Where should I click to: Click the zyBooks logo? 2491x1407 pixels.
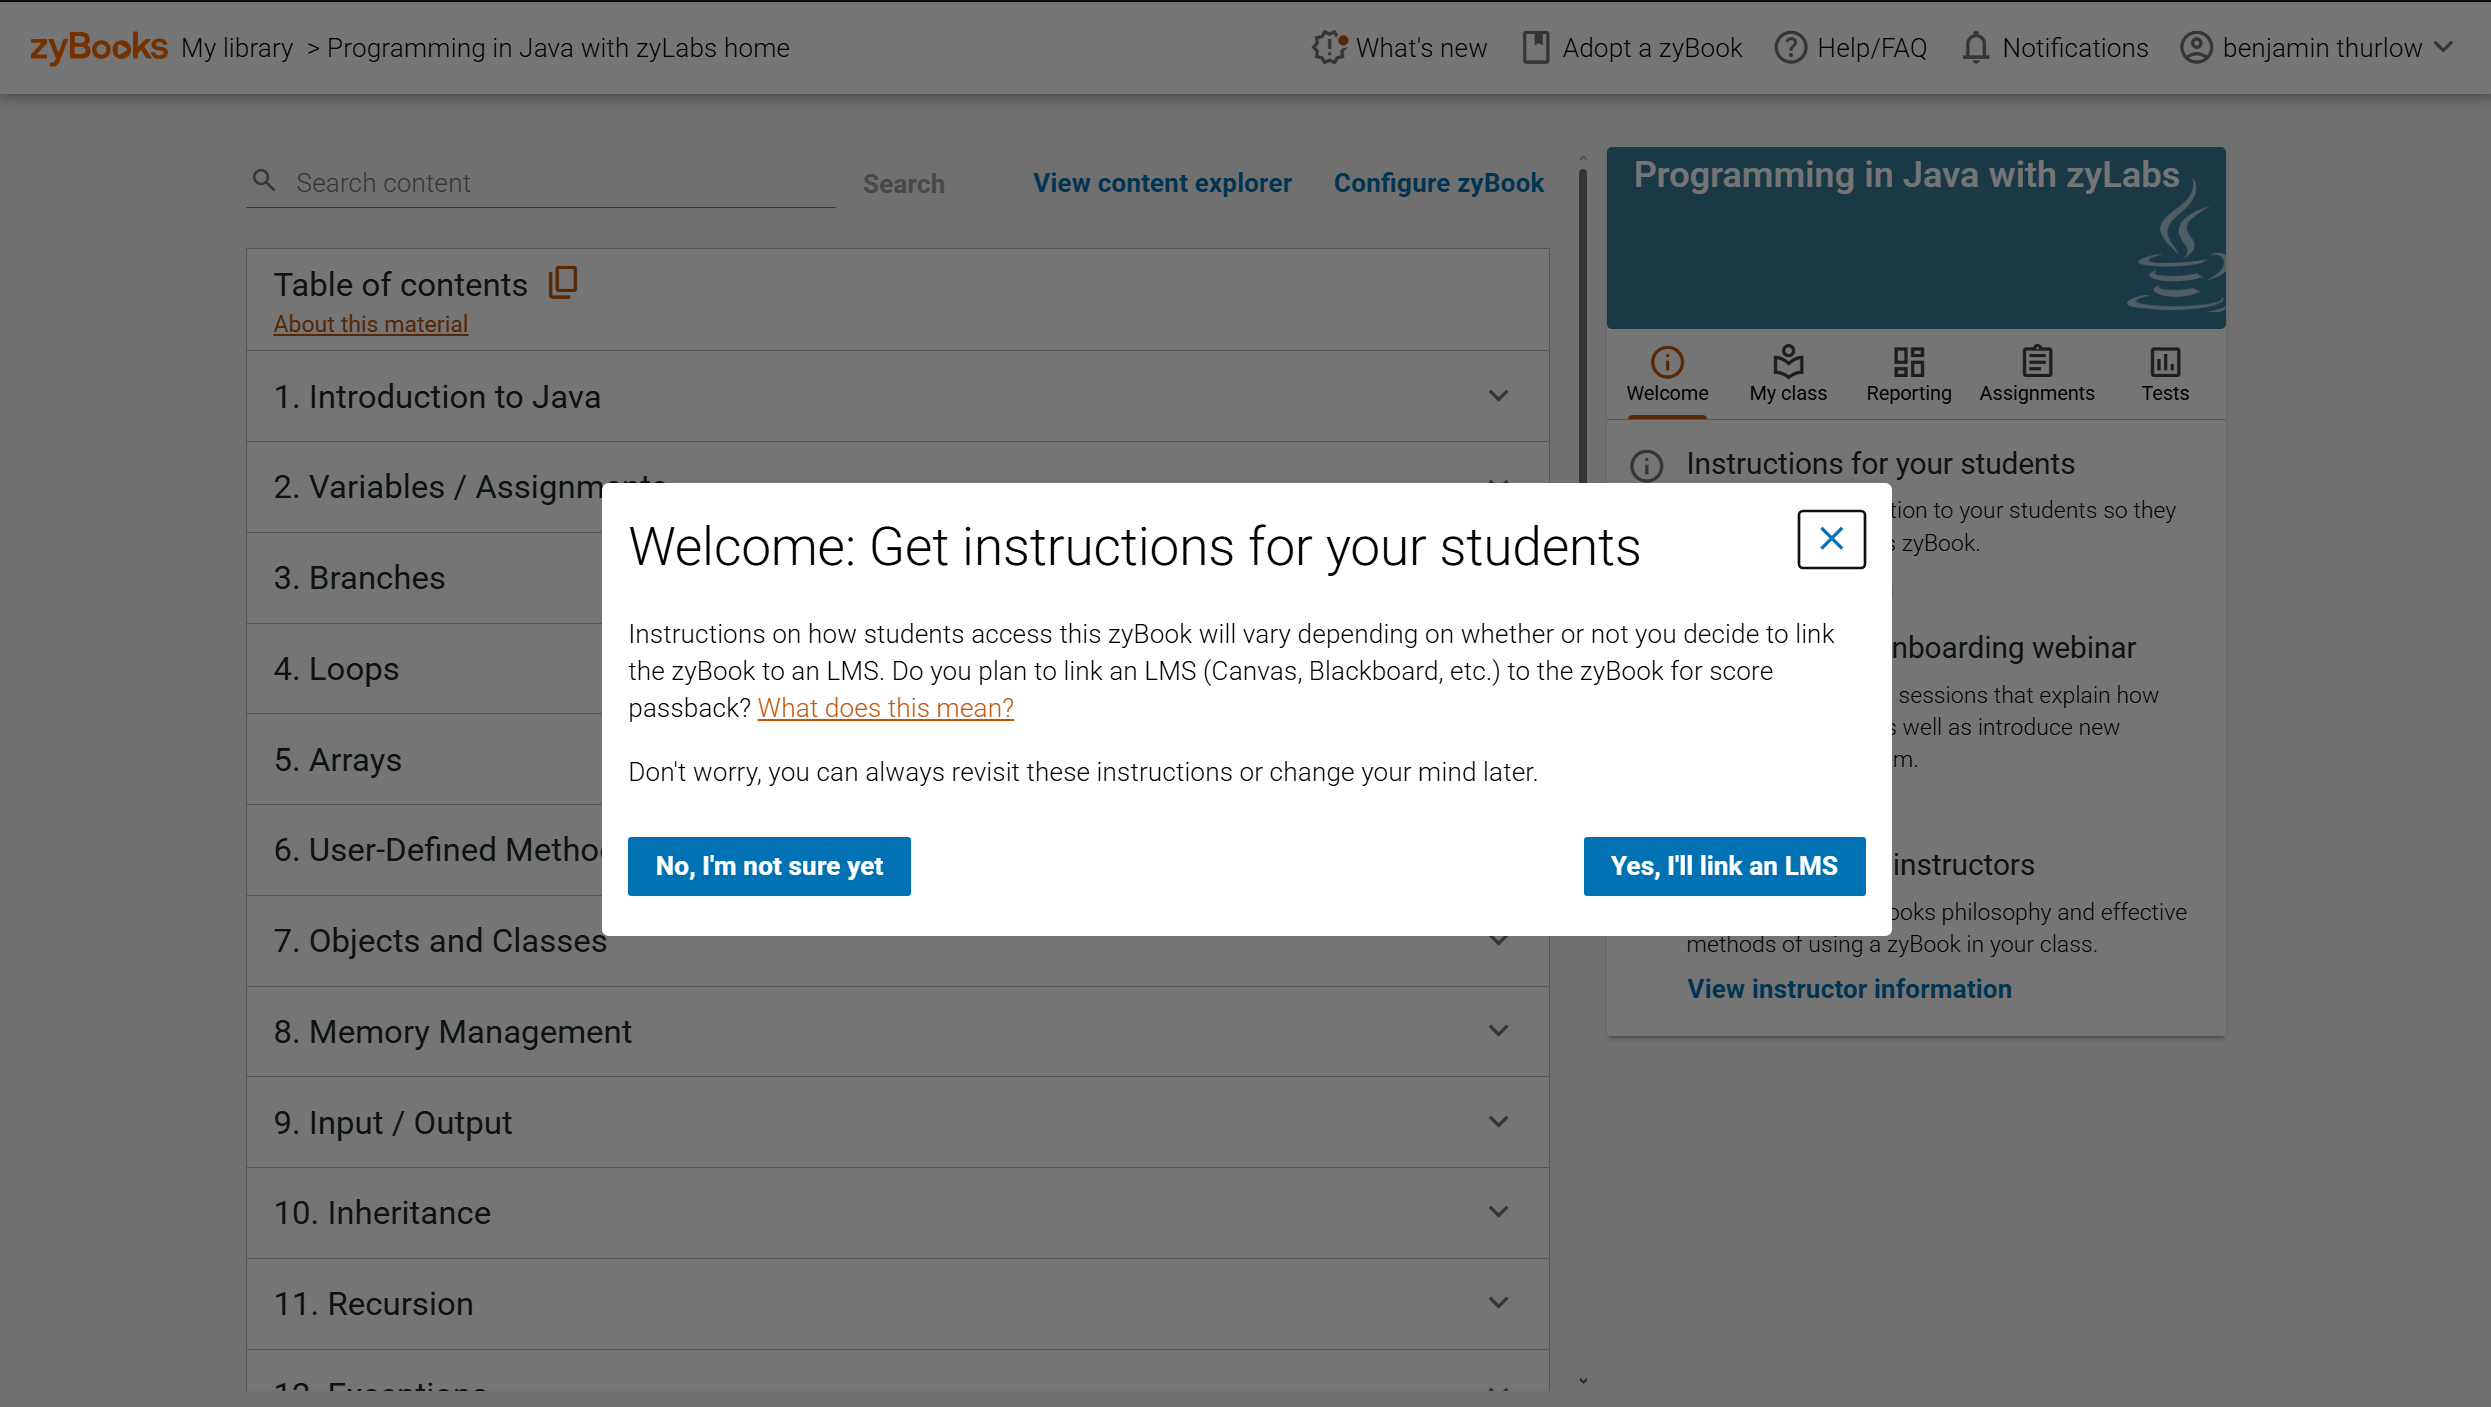pyautogui.click(x=98, y=47)
